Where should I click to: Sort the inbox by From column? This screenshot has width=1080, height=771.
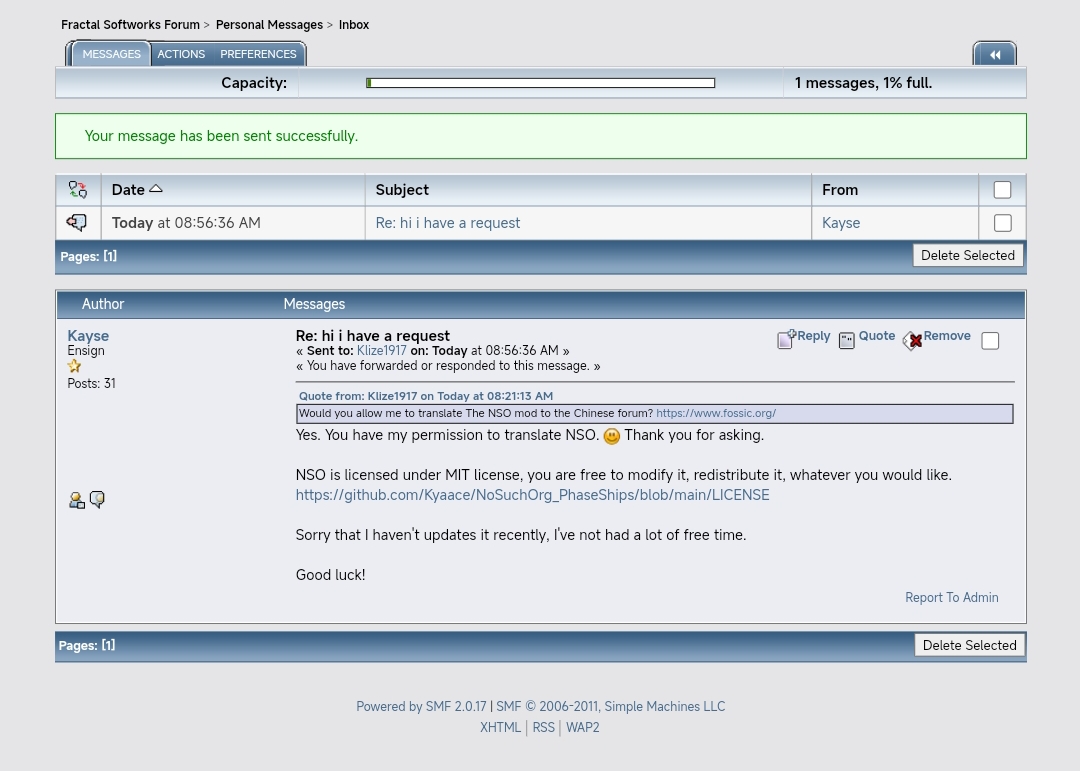pyautogui.click(x=840, y=190)
